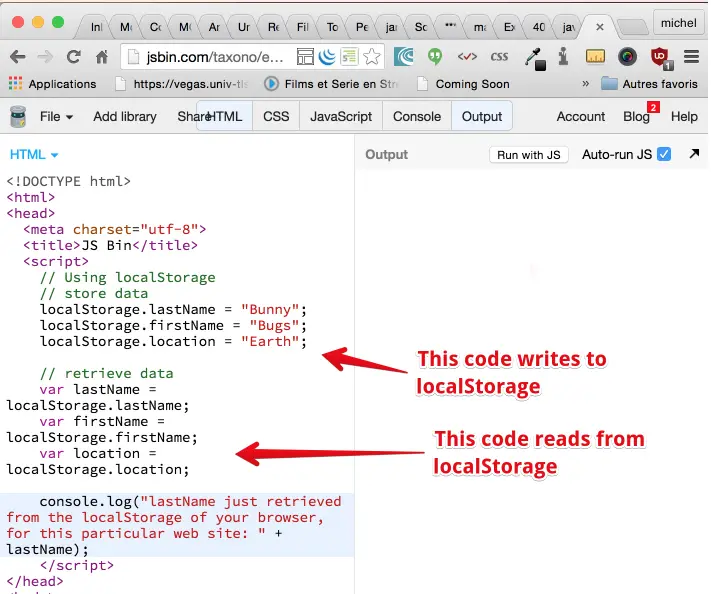Hide the Output panel toggle
711x594 pixels.
[x=481, y=116]
